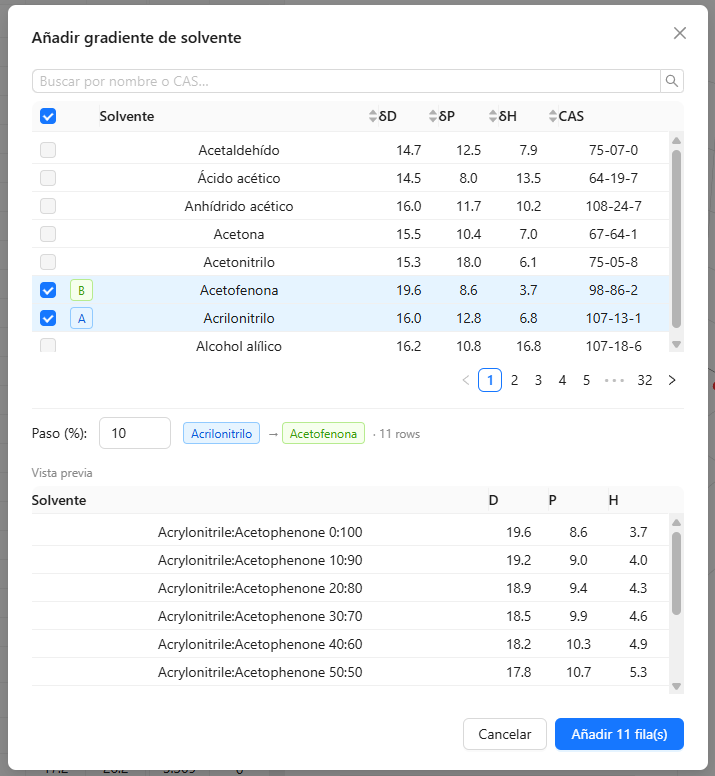Click the Cancelar button
This screenshot has height=776, width=715.
pos(505,734)
